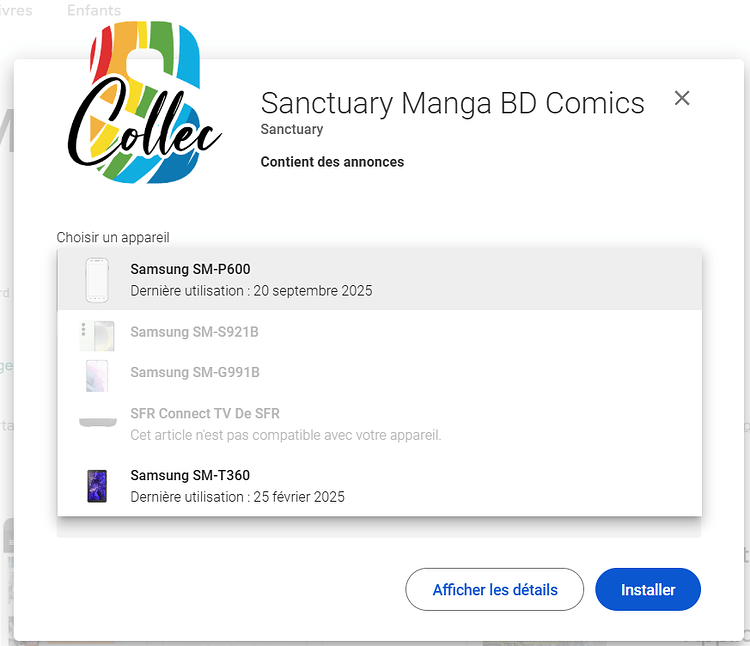Click the Contient des annonces label
Screen dimensions: 750x646
pyautogui.click(x=332, y=162)
